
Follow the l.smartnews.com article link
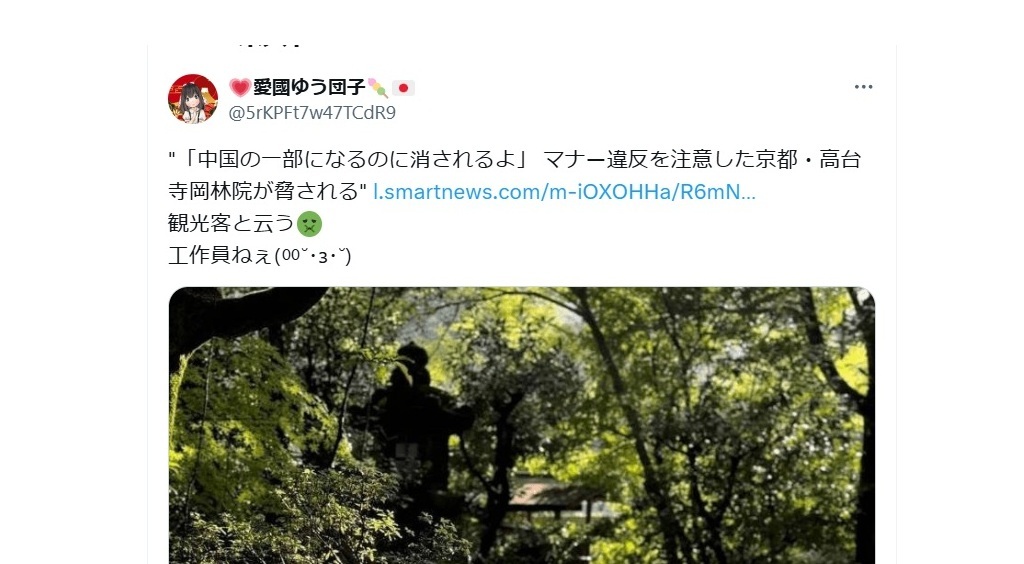564,192
